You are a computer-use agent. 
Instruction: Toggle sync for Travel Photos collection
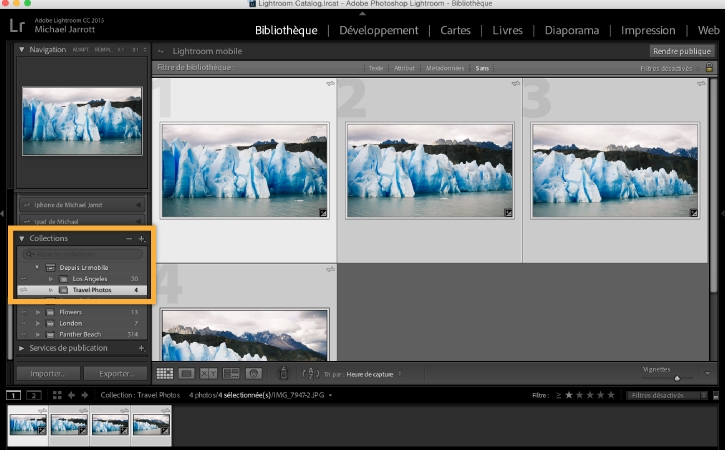point(24,290)
